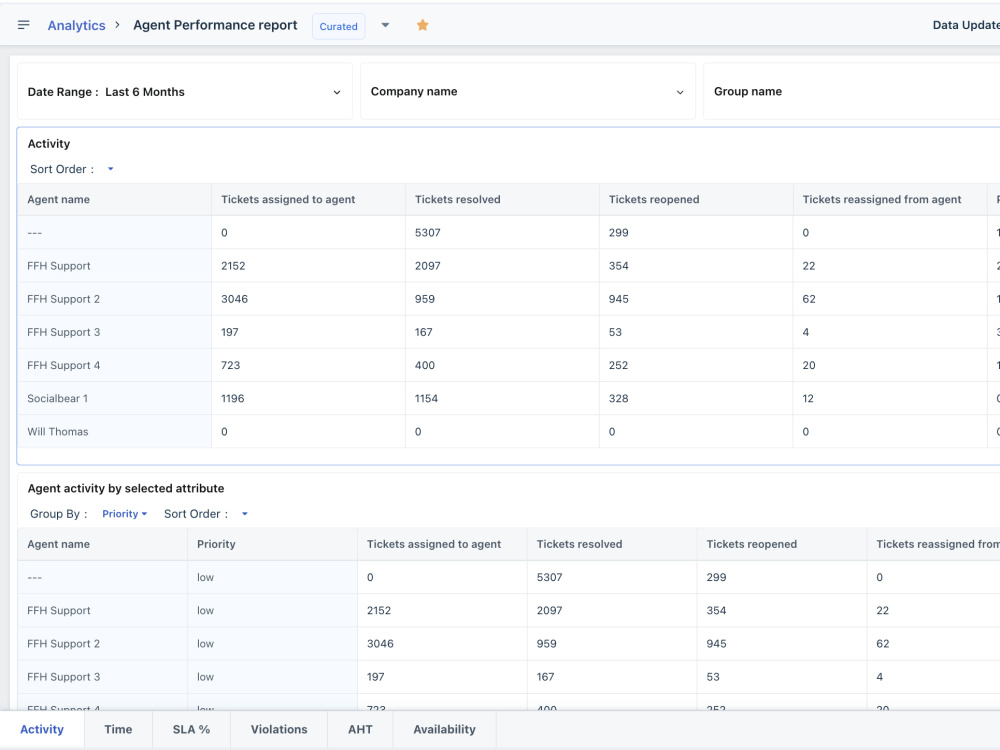Open the Group name filter
The height and width of the screenshot is (750, 1000).
point(851,91)
